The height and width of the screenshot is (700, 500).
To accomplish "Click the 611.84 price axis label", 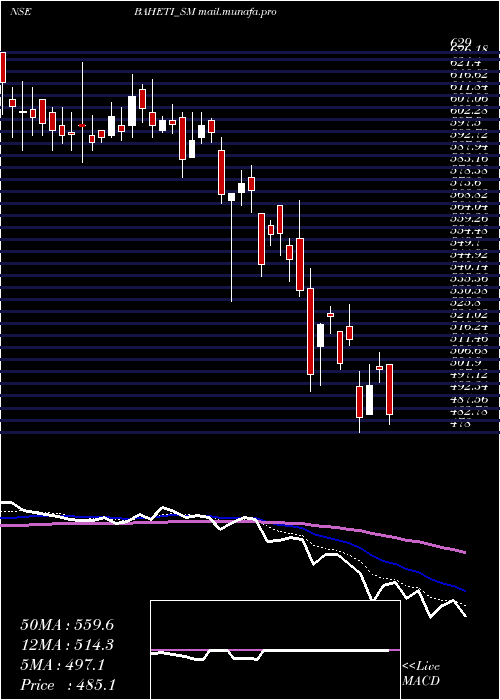I will [x=469, y=87].
